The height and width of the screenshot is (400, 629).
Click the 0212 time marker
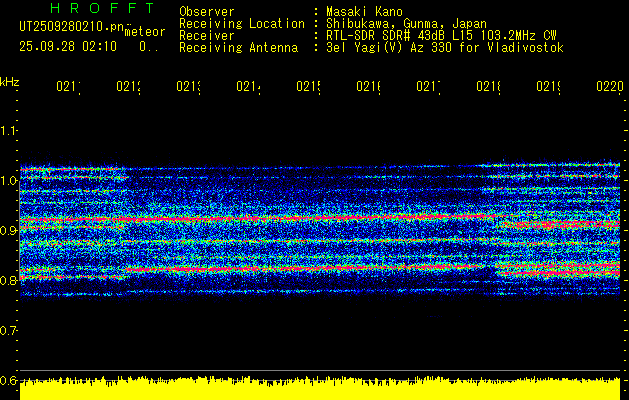128,86
